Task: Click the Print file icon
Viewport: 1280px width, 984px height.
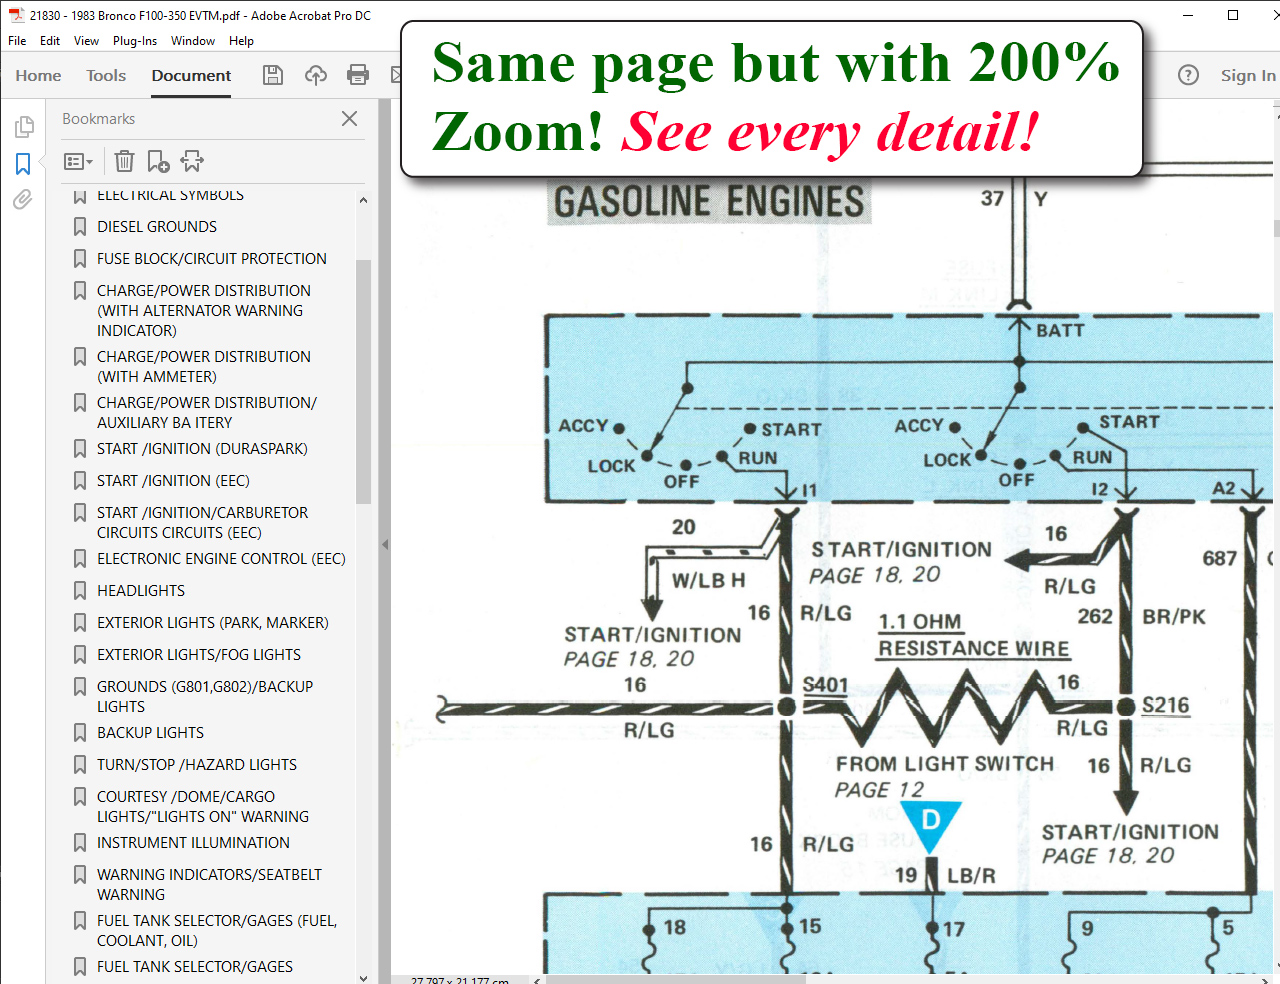Action: (358, 75)
